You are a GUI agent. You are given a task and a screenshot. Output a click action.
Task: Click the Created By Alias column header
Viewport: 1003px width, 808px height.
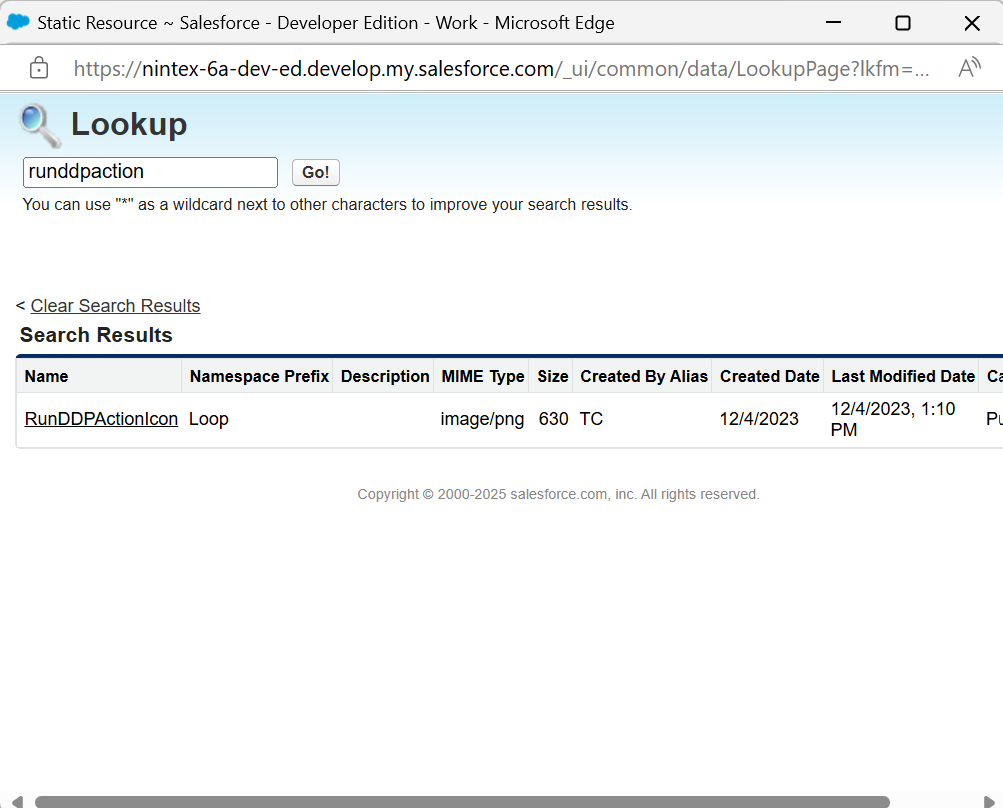(644, 376)
